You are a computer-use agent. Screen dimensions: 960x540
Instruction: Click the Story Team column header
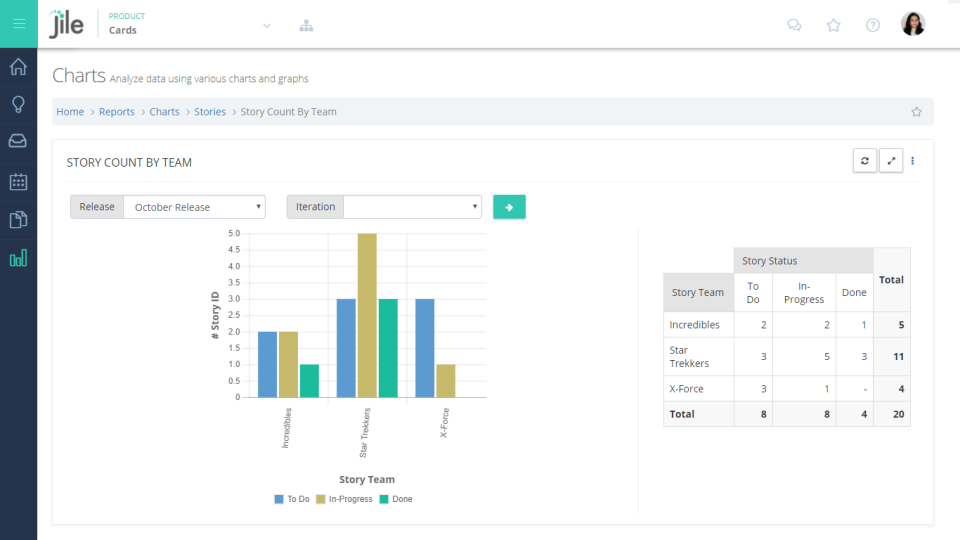pos(698,292)
